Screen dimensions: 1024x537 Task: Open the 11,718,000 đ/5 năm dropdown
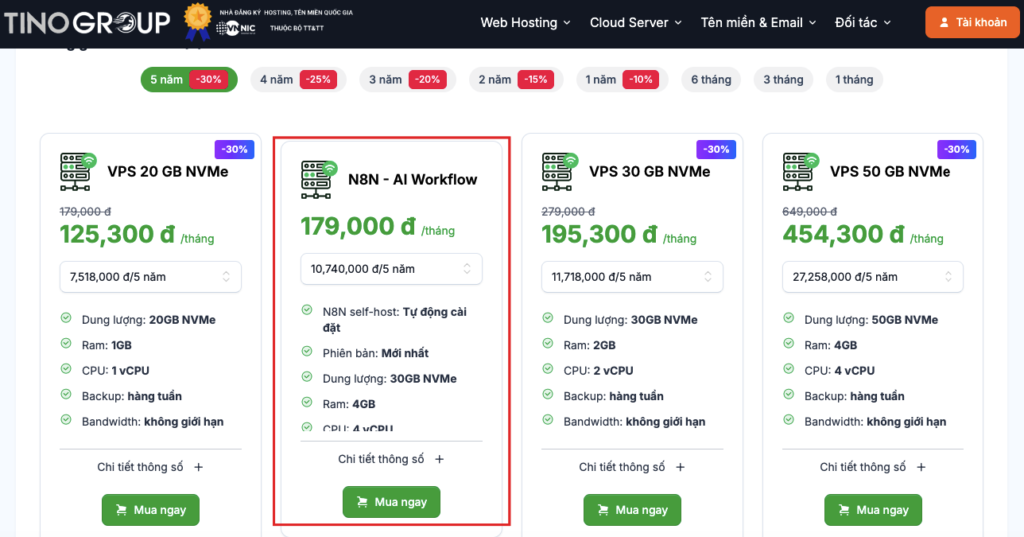632,277
